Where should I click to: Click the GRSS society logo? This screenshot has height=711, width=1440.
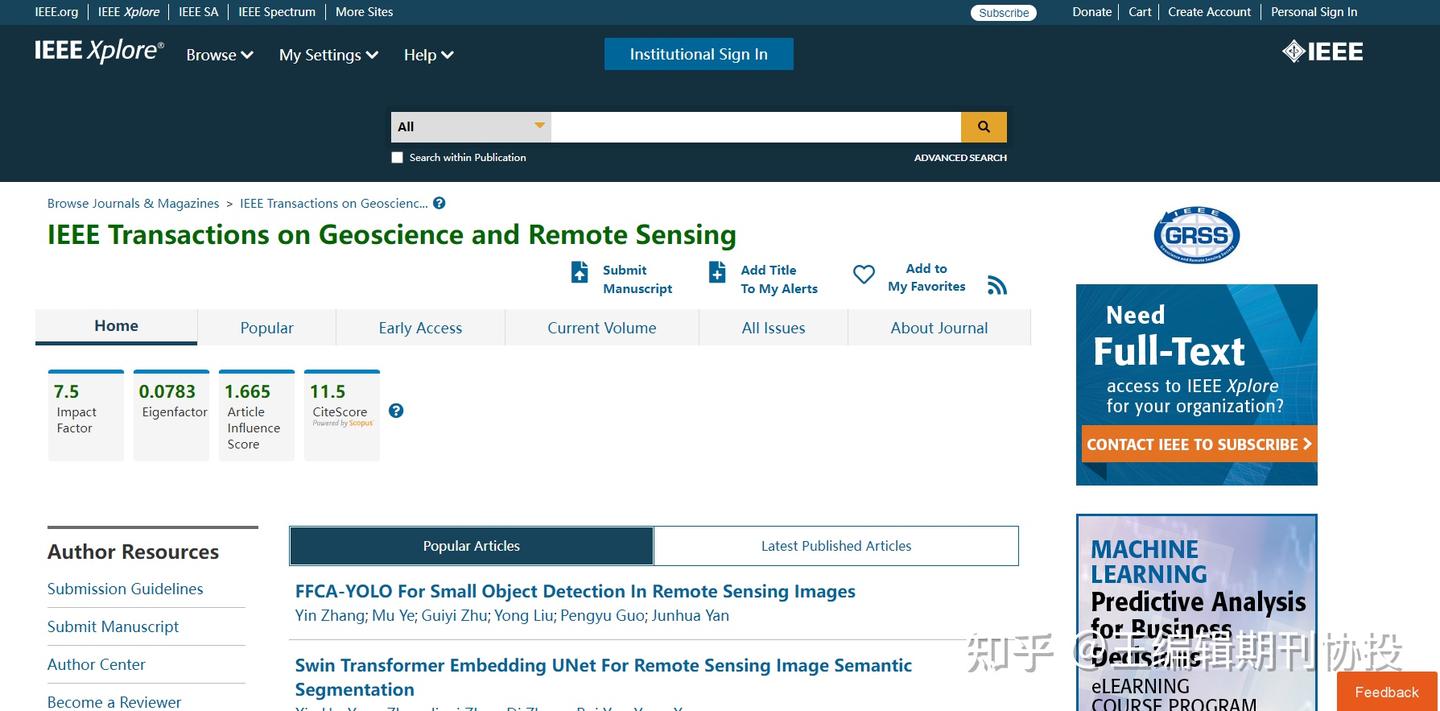(1196, 233)
